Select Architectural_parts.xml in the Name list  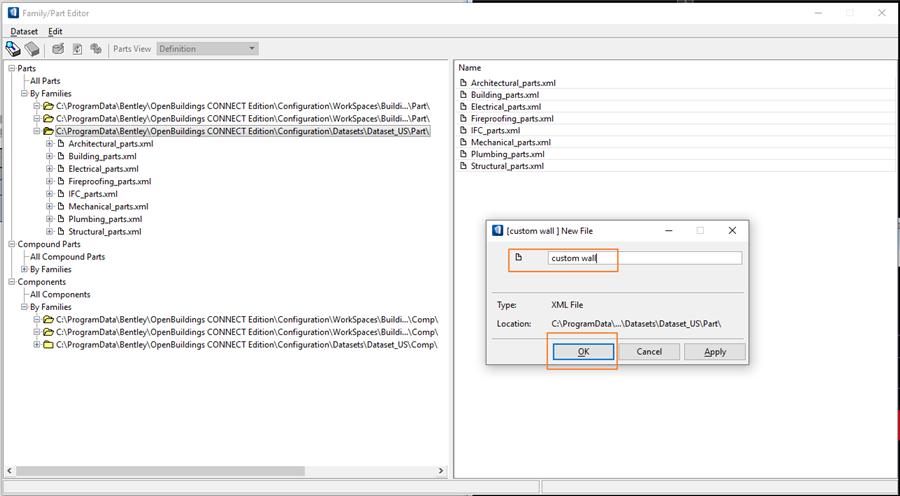[513, 83]
